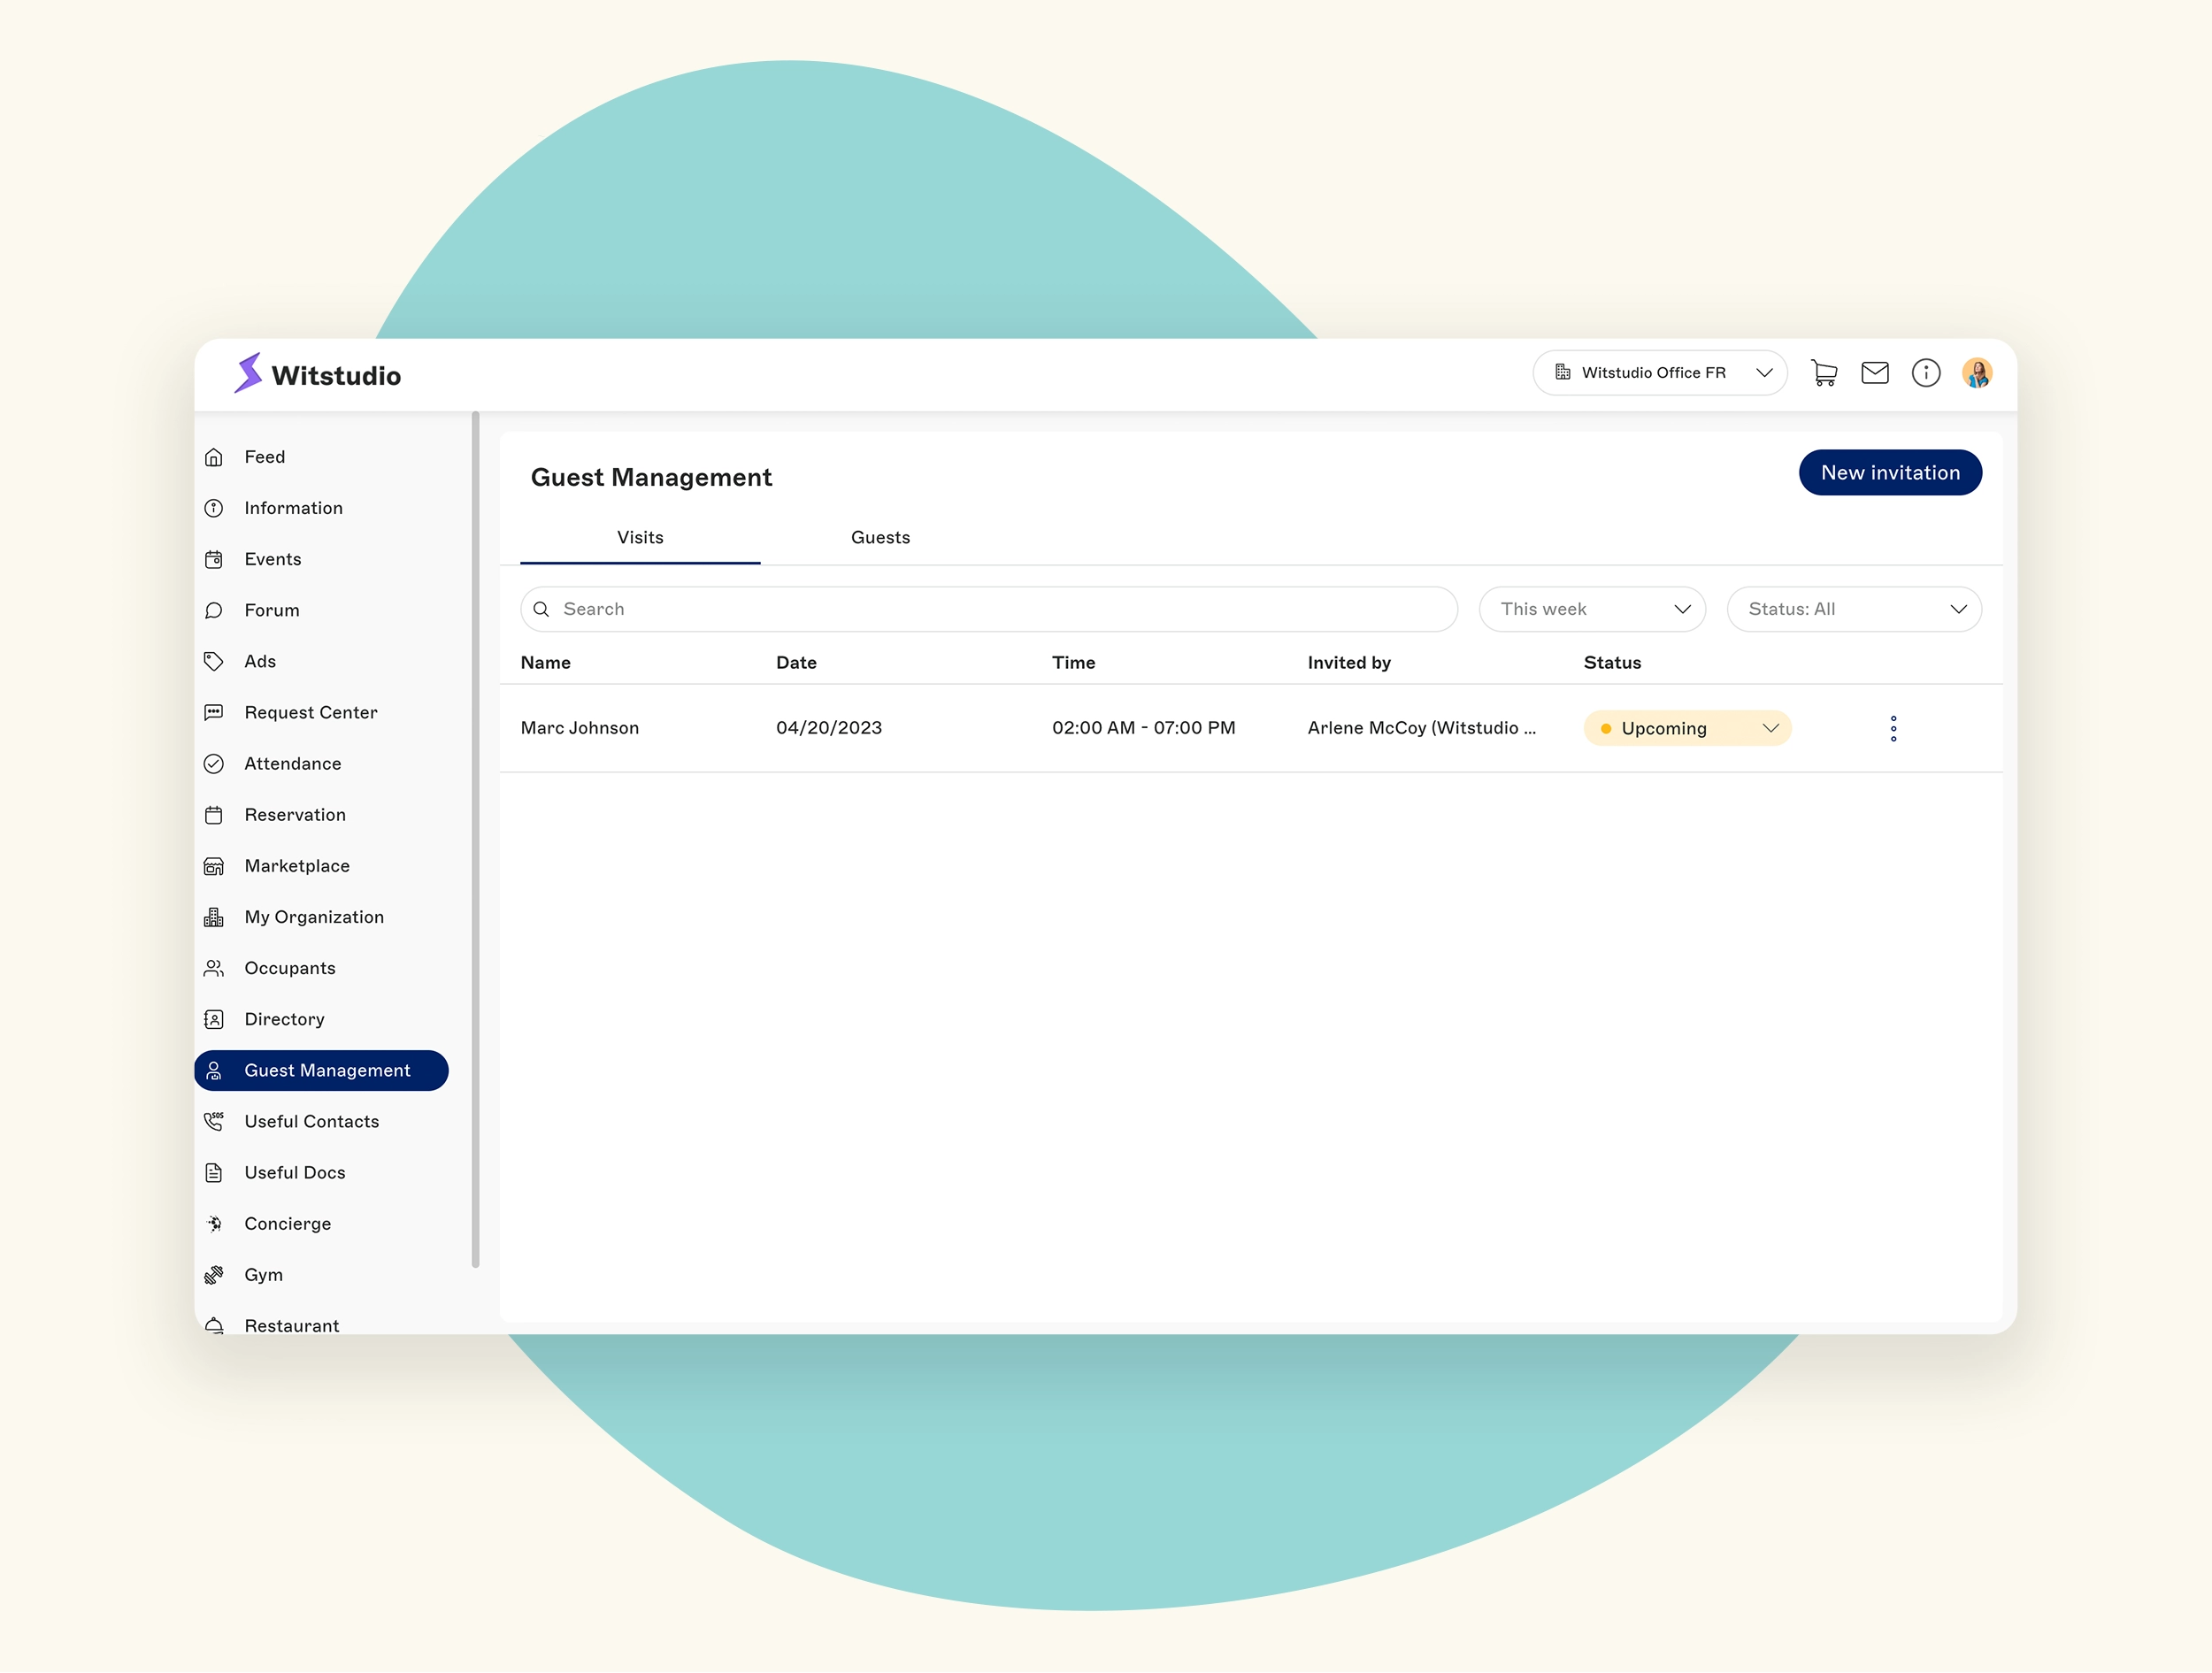Click the Events calendar icon
The height and width of the screenshot is (1673, 2212).
pos(214,559)
